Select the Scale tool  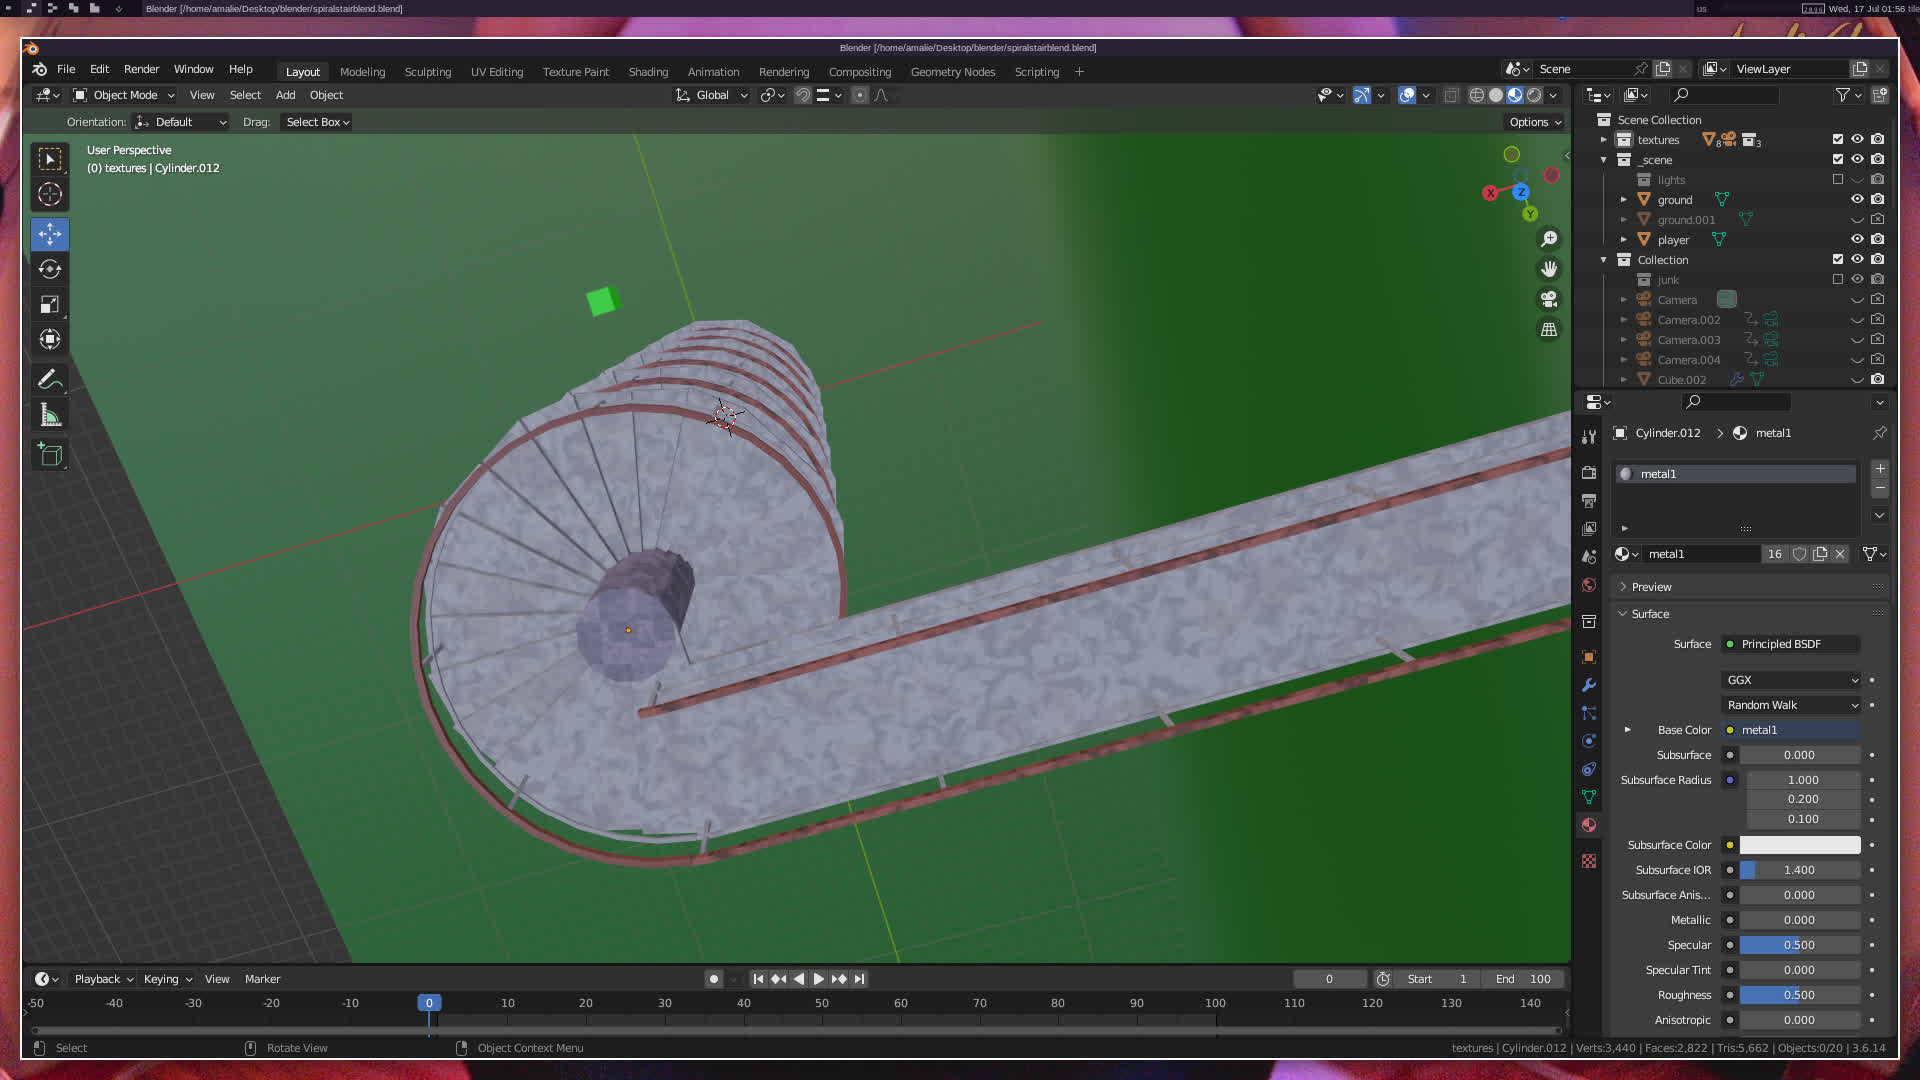49,304
